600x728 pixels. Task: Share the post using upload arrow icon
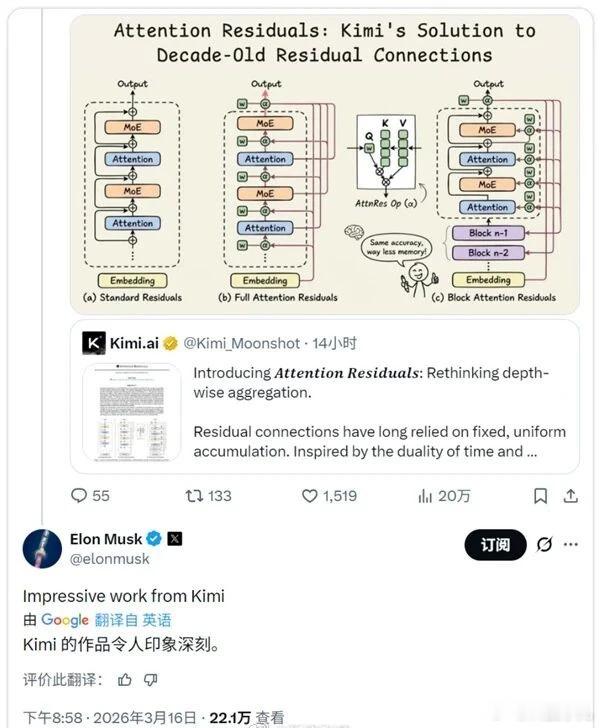[571, 496]
